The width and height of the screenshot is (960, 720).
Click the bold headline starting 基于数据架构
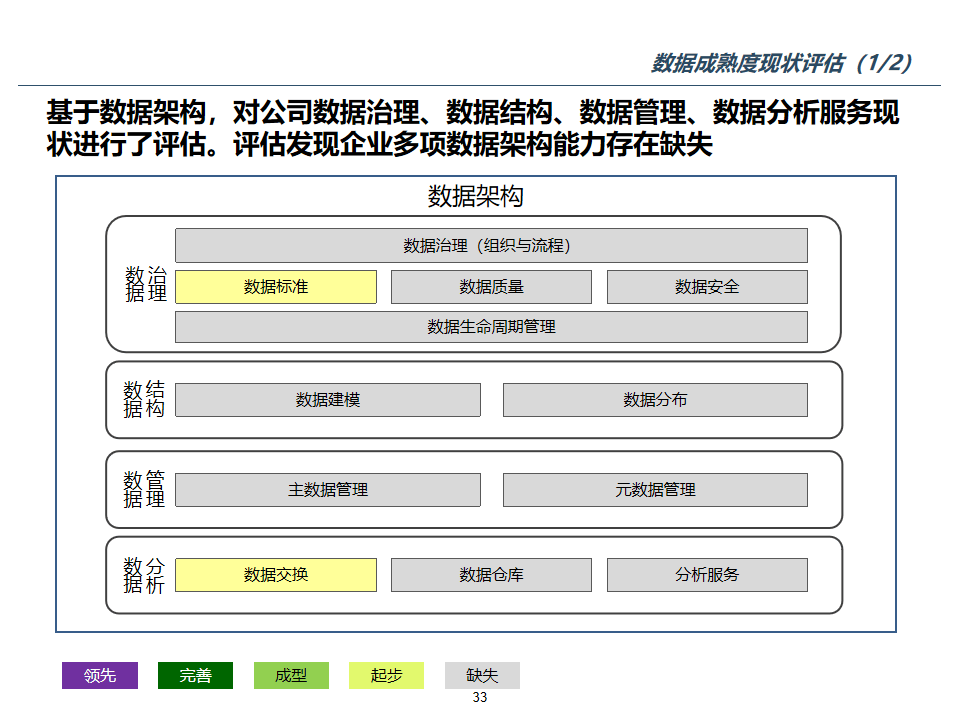473,129
